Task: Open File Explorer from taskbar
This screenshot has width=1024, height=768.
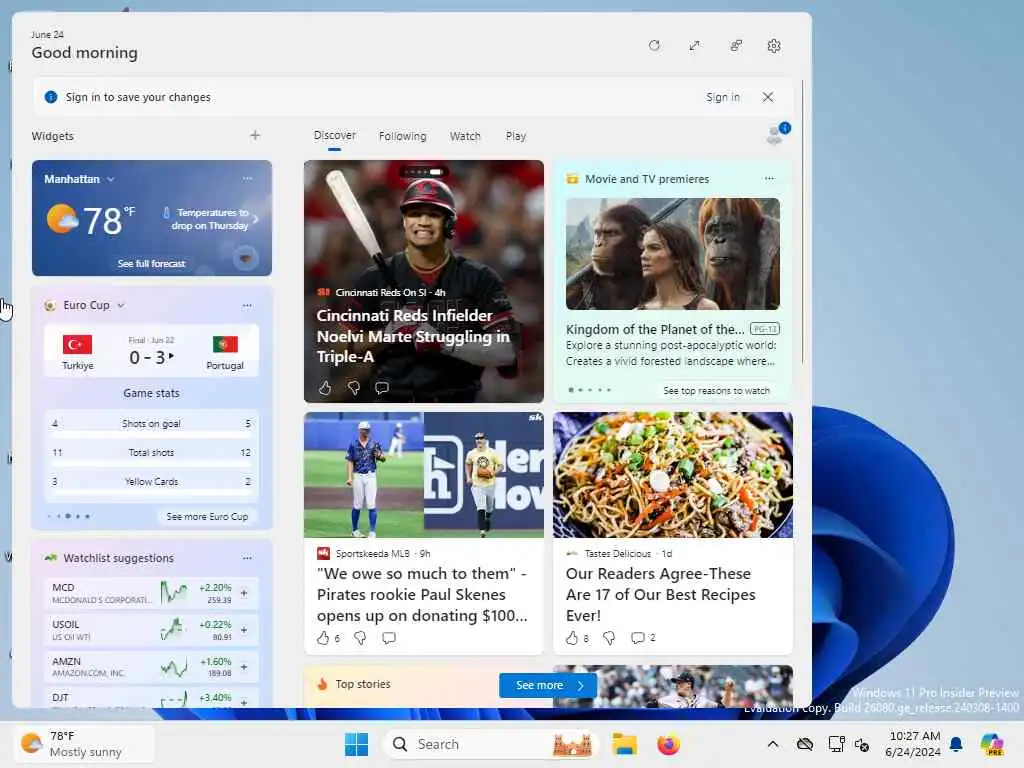Action: 624,744
